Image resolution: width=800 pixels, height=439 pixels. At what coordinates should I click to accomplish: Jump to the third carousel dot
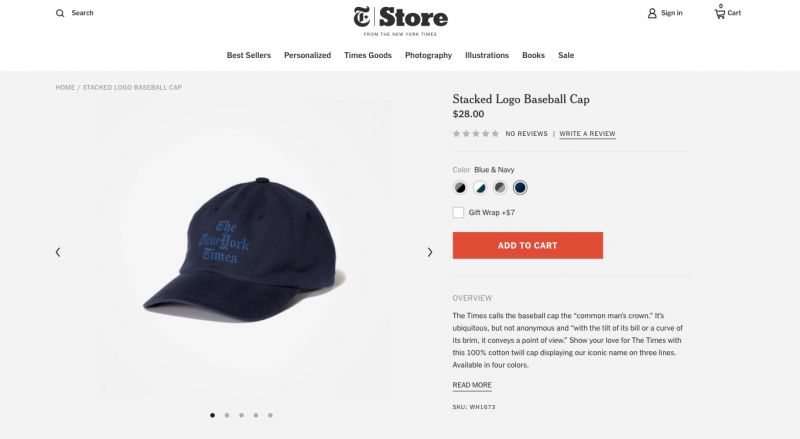click(x=241, y=415)
